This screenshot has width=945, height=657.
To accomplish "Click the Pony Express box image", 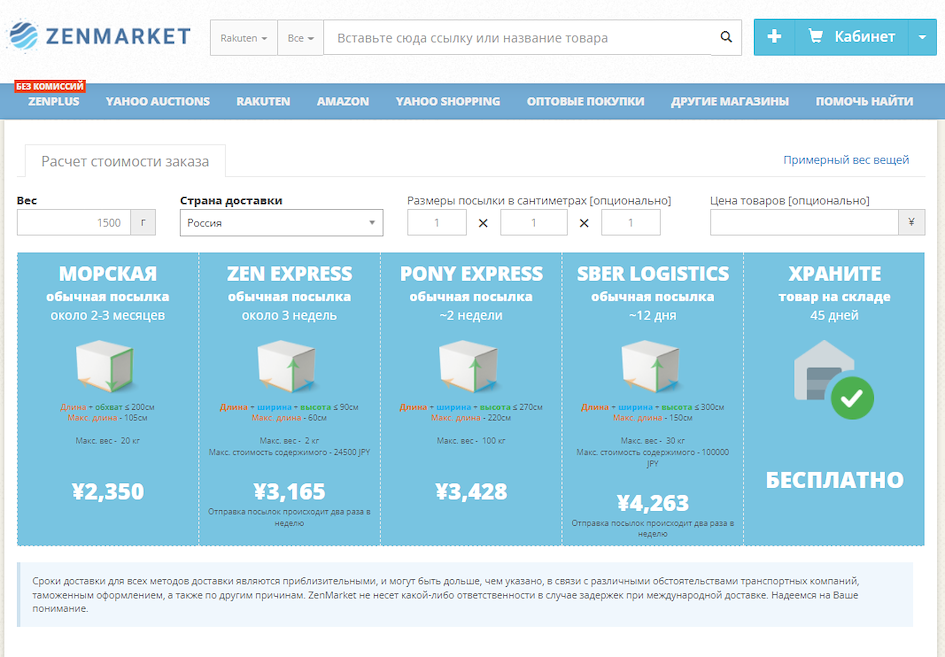I will tap(469, 366).
